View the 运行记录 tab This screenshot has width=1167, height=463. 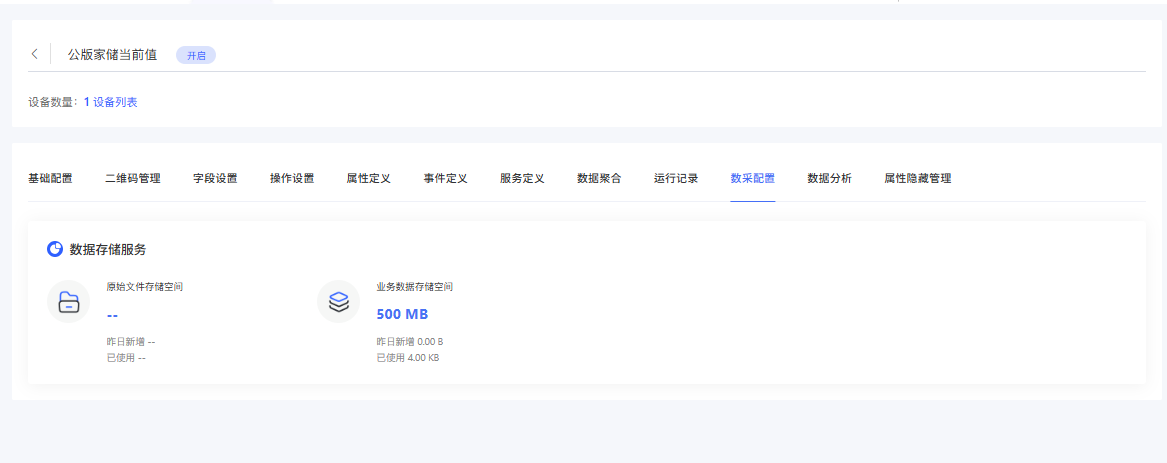click(676, 179)
